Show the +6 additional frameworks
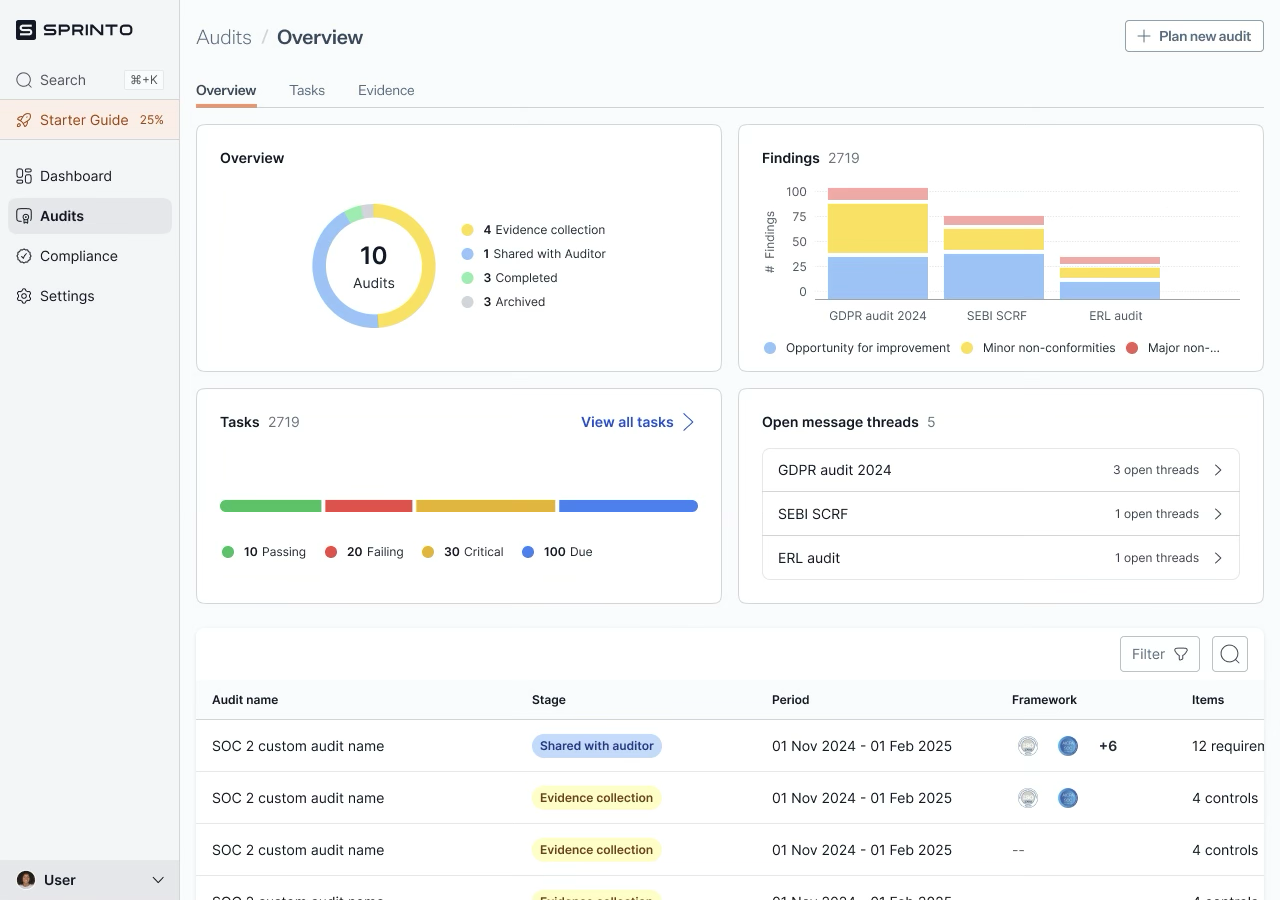1280x900 pixels. (x=1108, y=746)
